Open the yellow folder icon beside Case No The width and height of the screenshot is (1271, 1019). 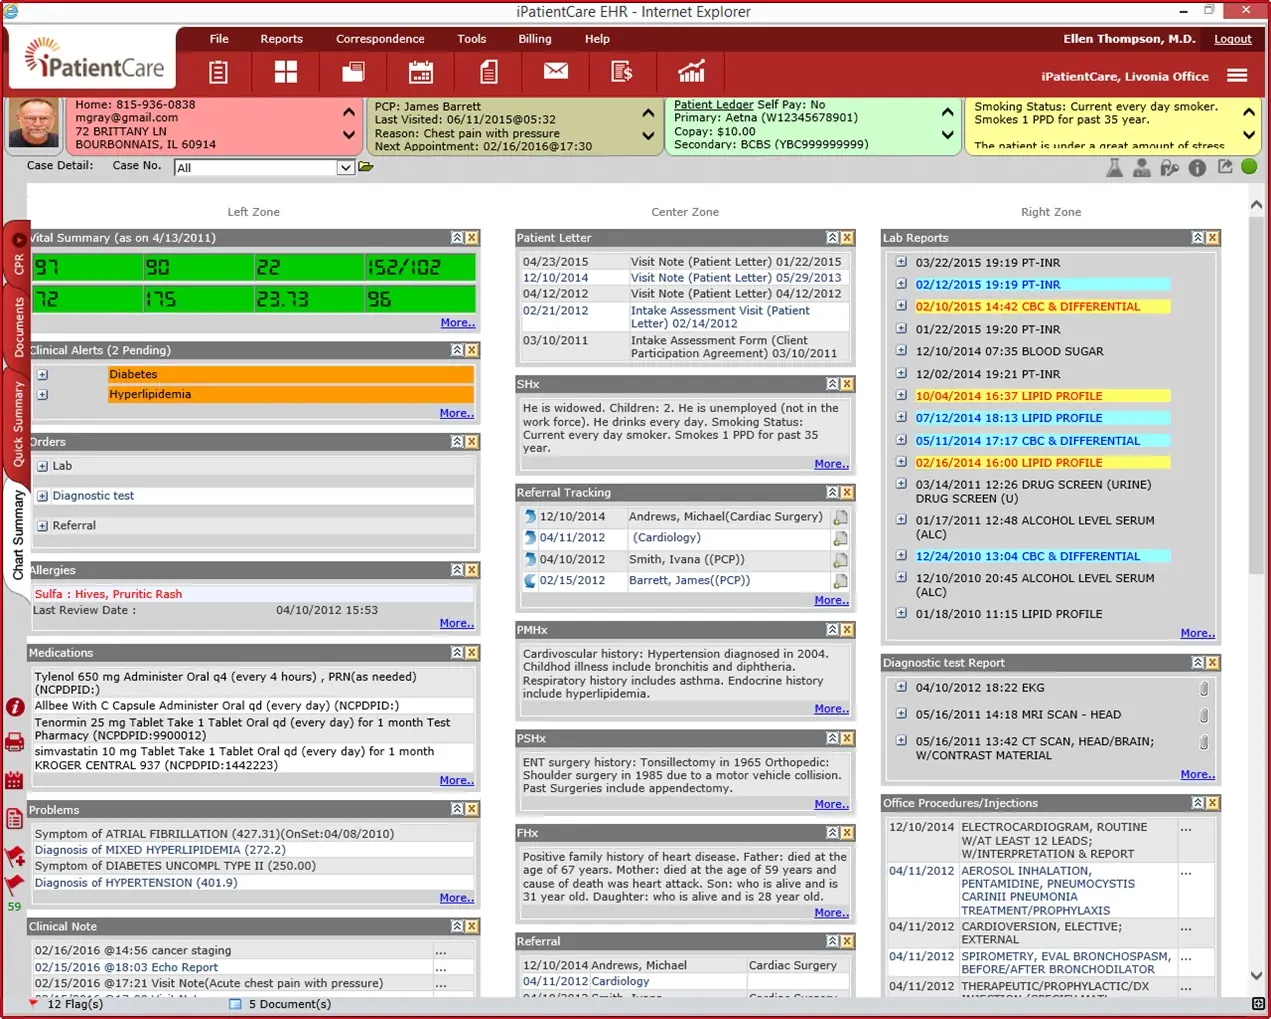tap(365, 167)
